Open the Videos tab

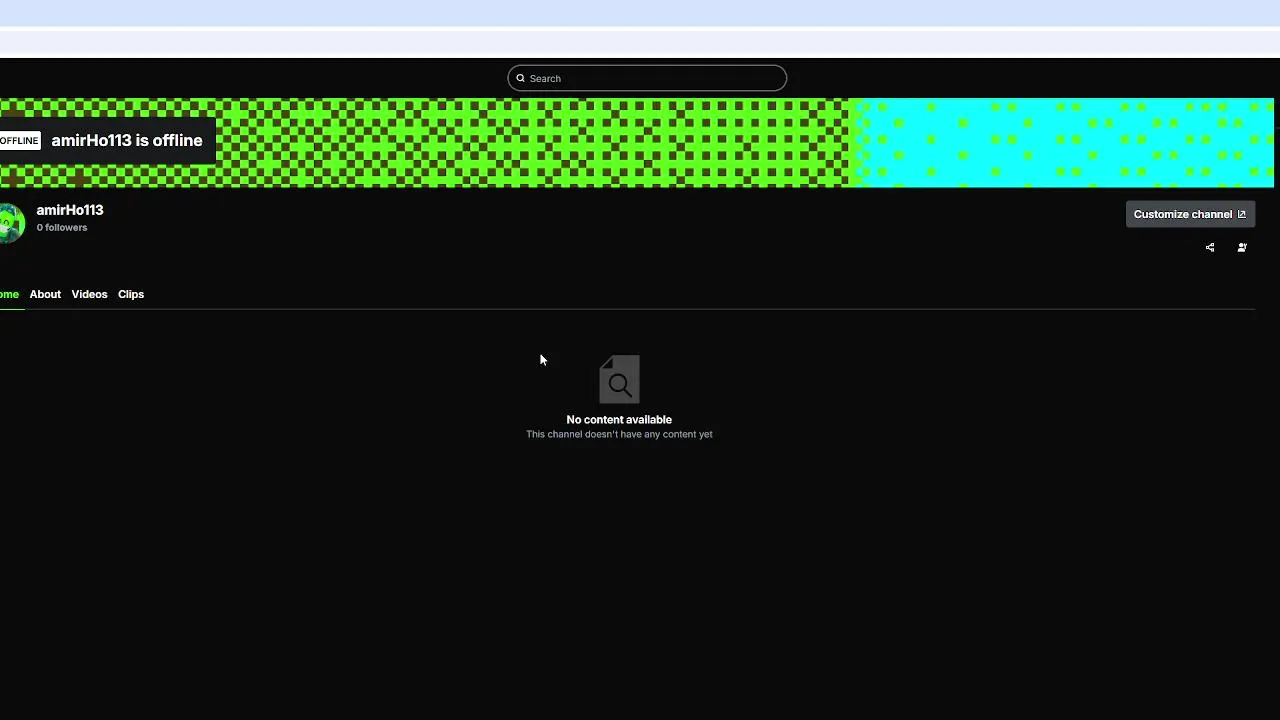click(x=89, y=294)
